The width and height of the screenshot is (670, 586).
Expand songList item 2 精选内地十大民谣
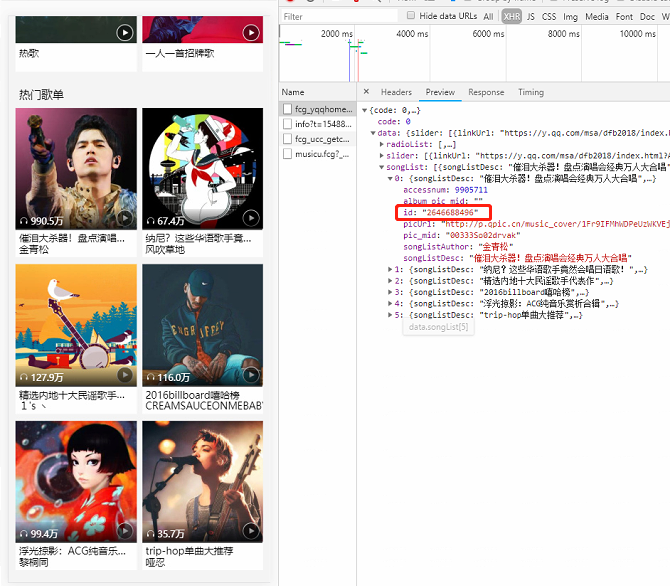coord(390,281)
